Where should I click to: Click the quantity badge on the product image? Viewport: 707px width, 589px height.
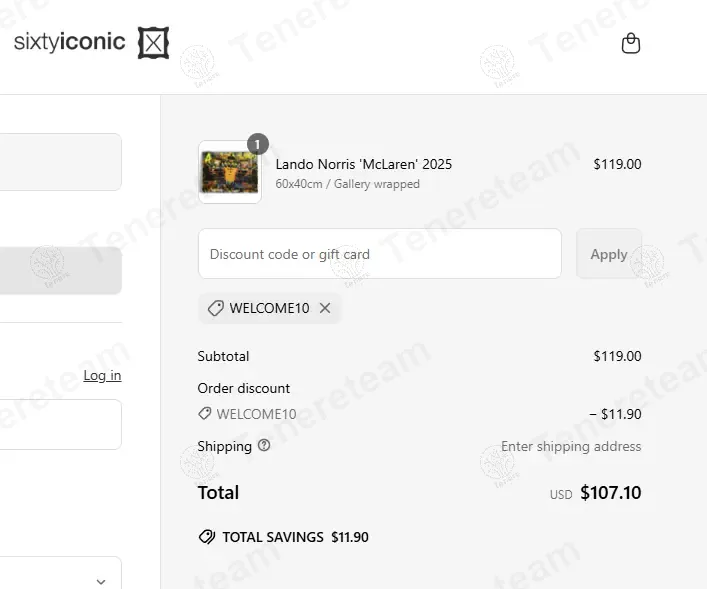point(257,145)
